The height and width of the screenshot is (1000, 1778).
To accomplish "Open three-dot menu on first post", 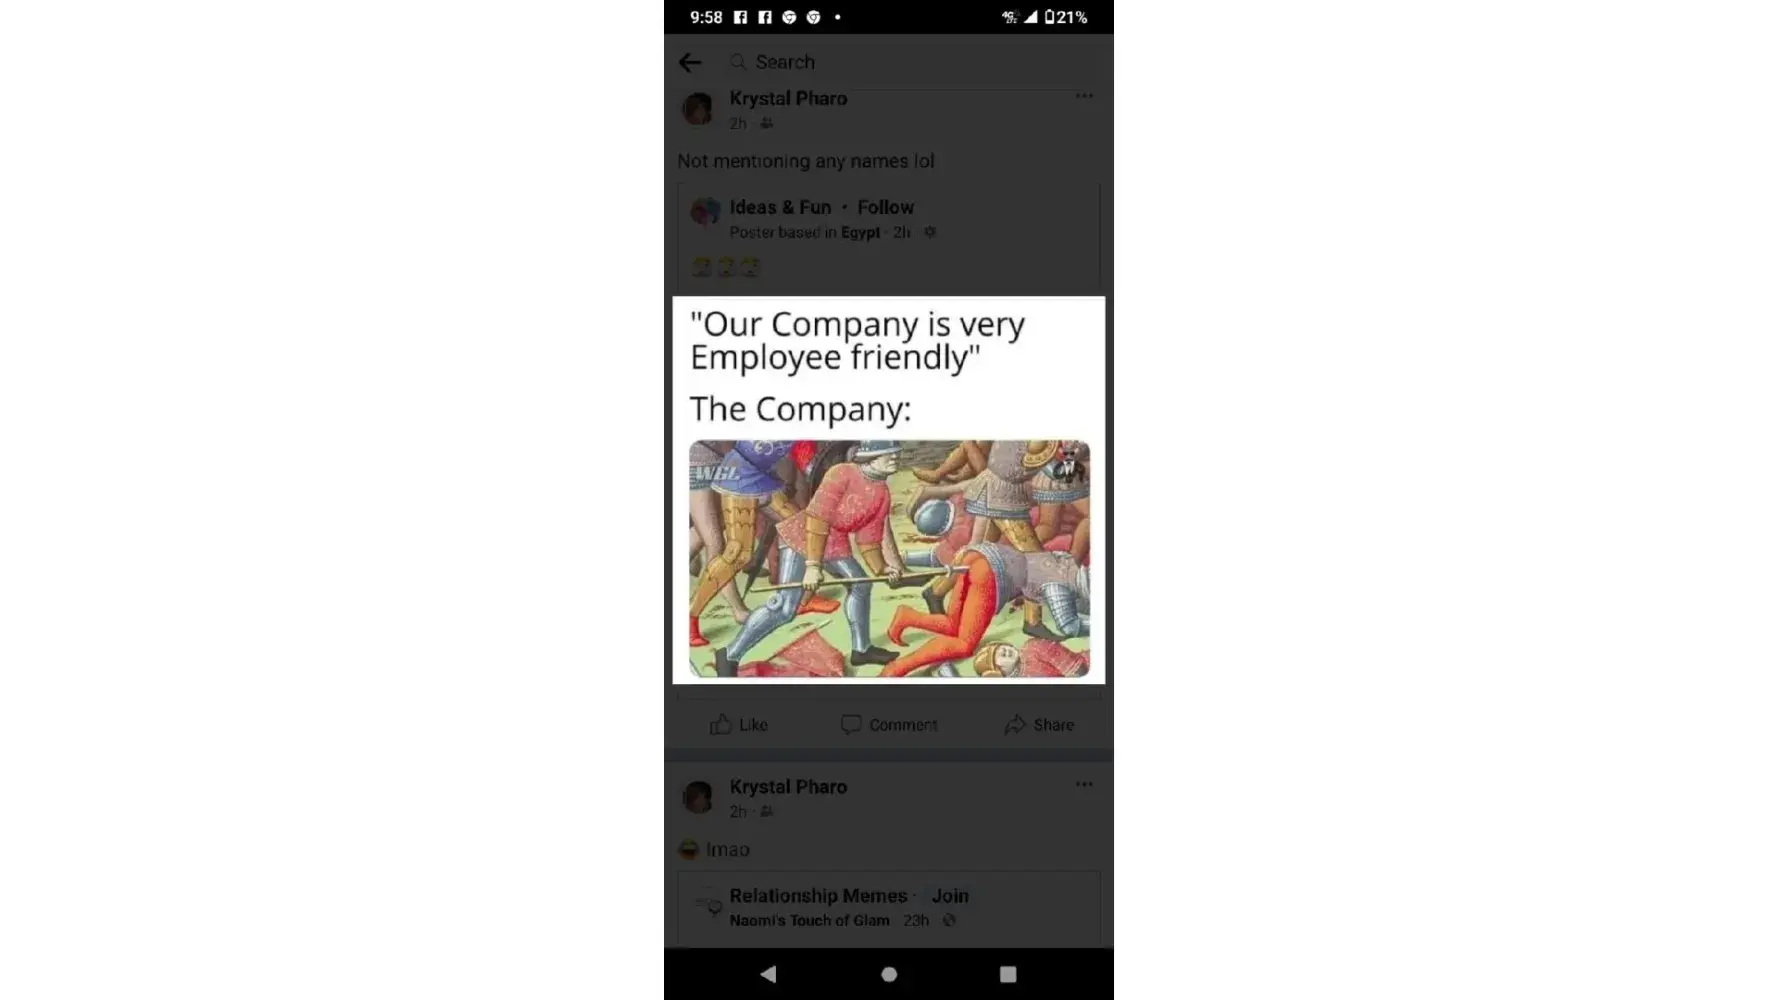I will coord(1084,96).
